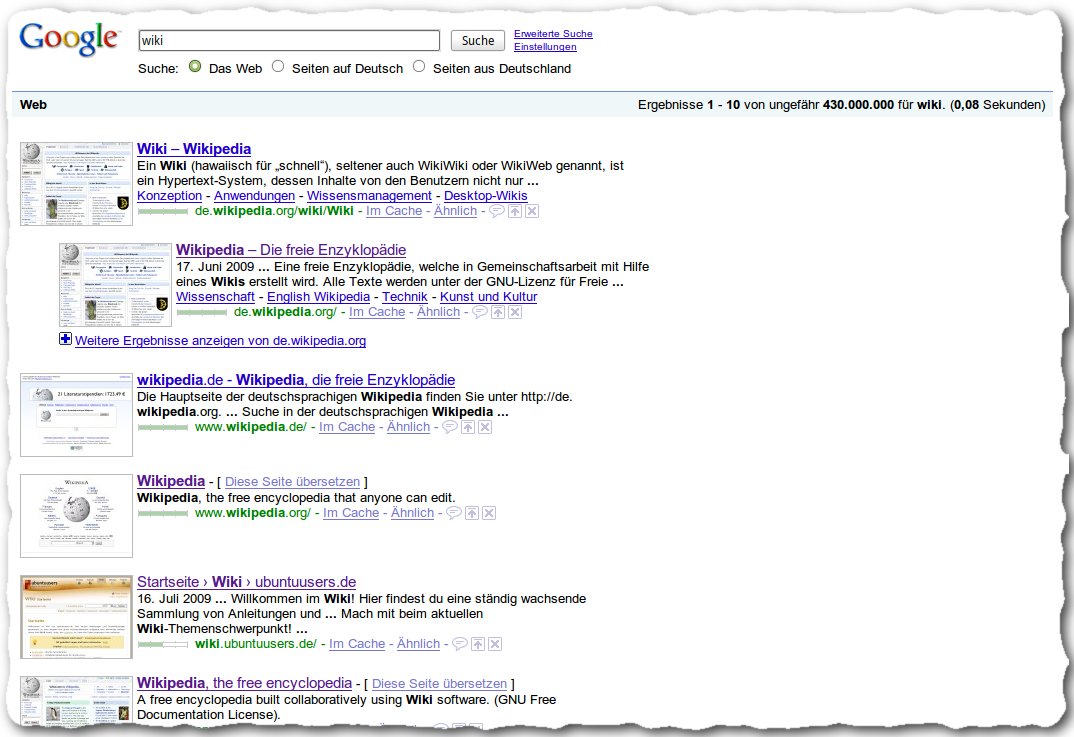Click the remove X icon for de.wikipedia.org/ result
The width and height of the screenshot is (1074, 737).
(x=515, y=312)
